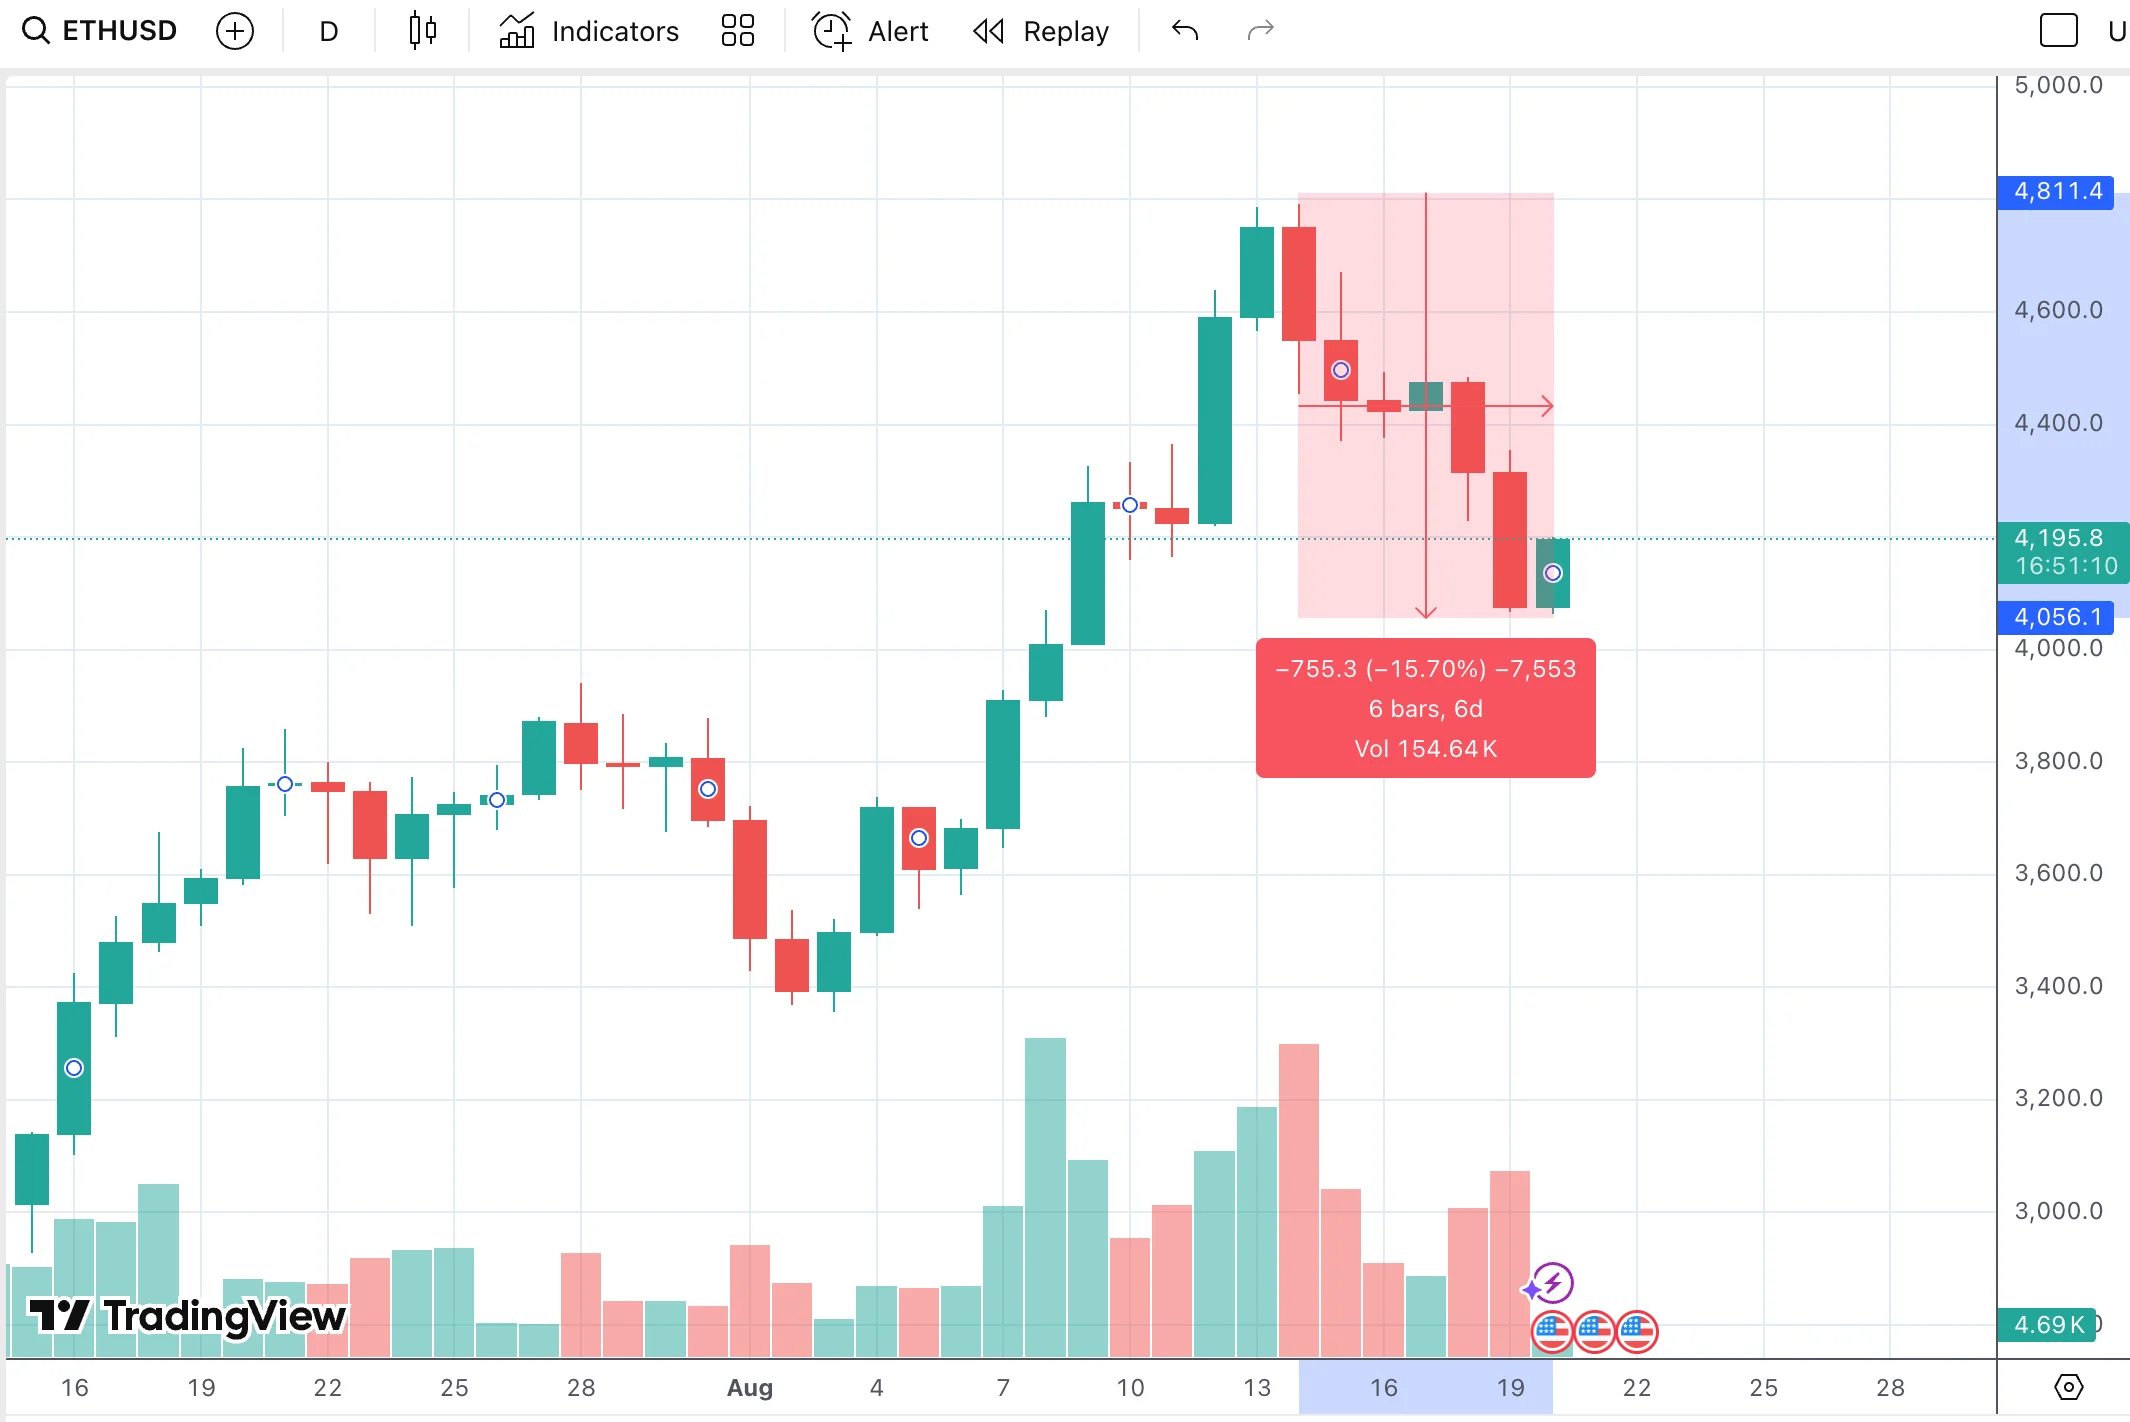Click the undo arrow
Image resolution: width=2130 pixels, height=1422 pixels.
tap(1185, 31)
